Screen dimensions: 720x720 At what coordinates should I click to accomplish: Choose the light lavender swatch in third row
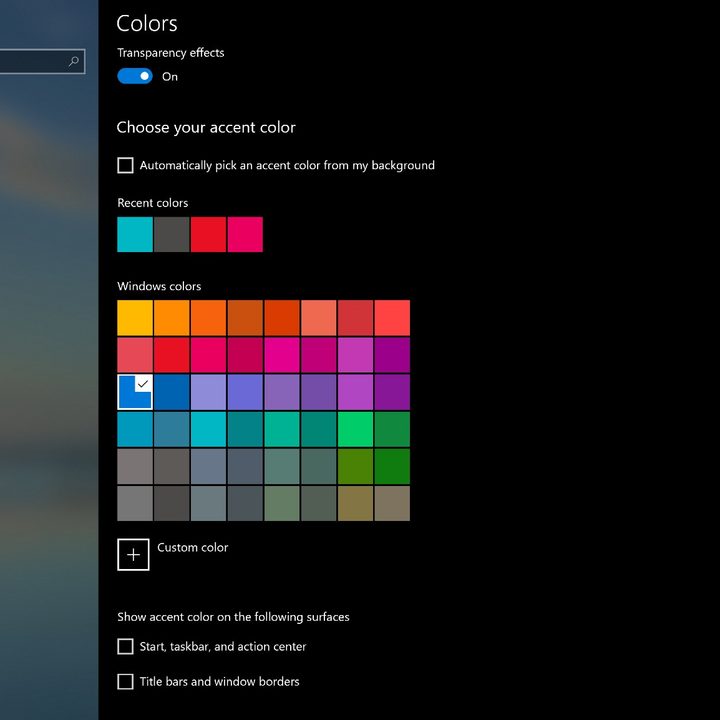tap(208, 392)
